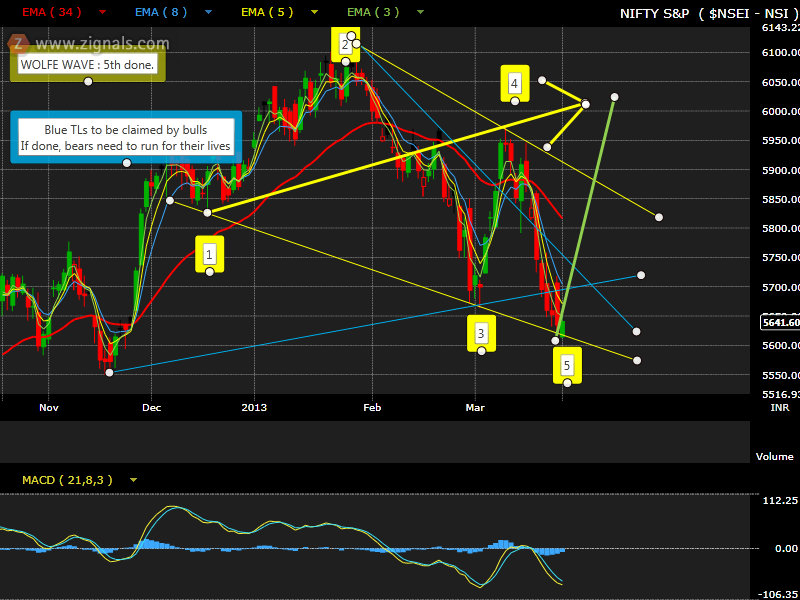The width and height of the screenshot is (800, 600).
Task: Open the EMA (5) yellow dropdown arrow
Action: pos(314,12)
